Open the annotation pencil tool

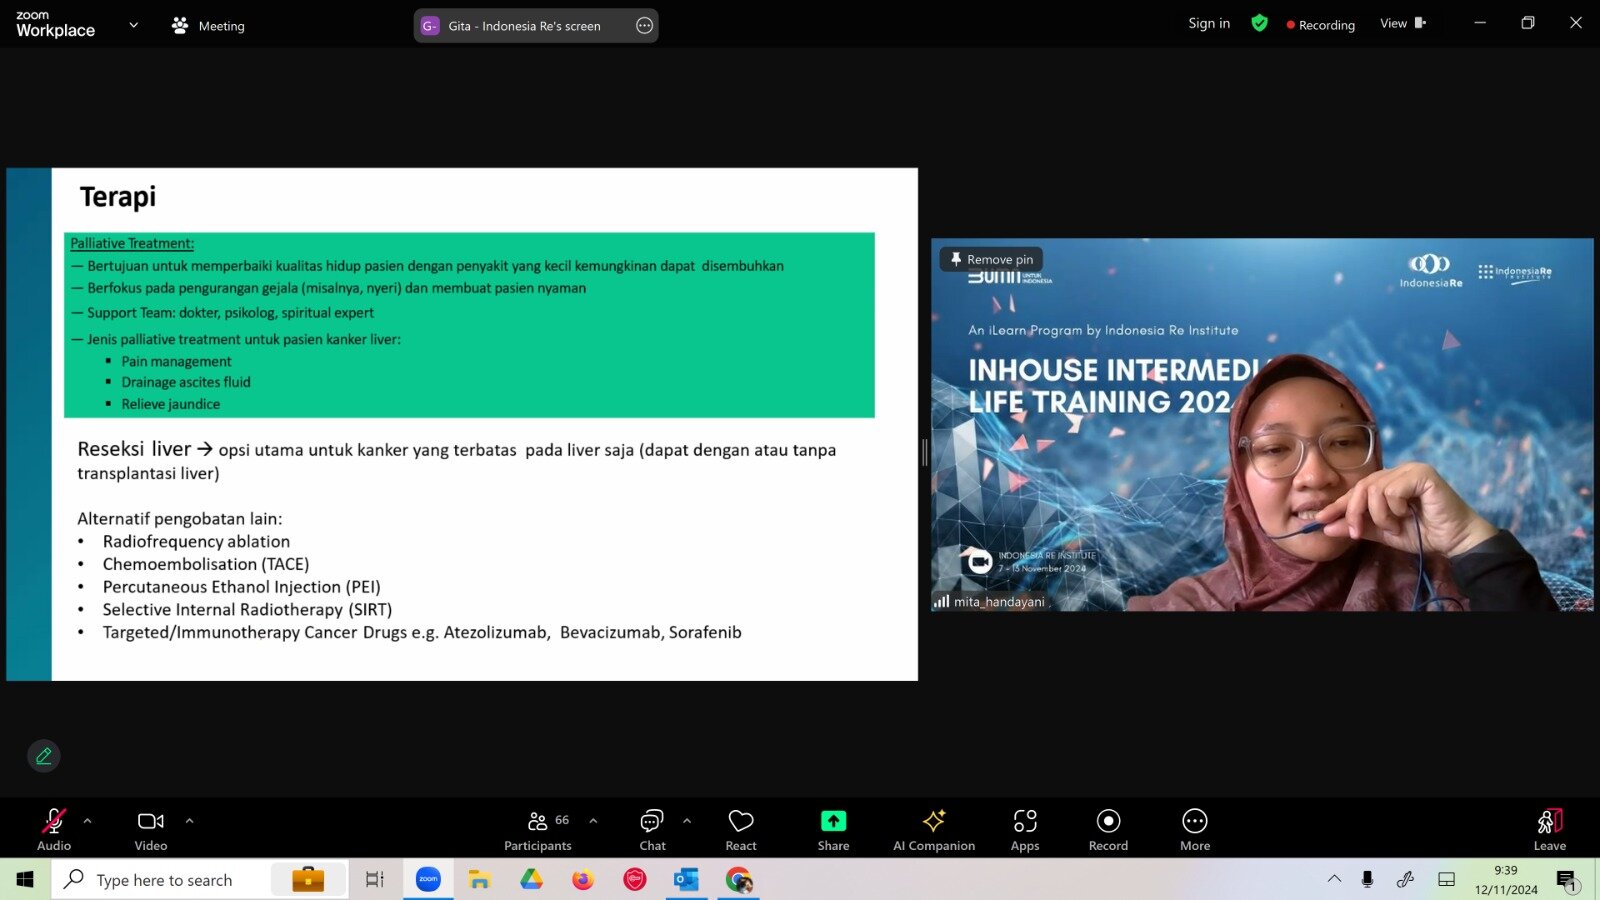(x=44, y=756)
